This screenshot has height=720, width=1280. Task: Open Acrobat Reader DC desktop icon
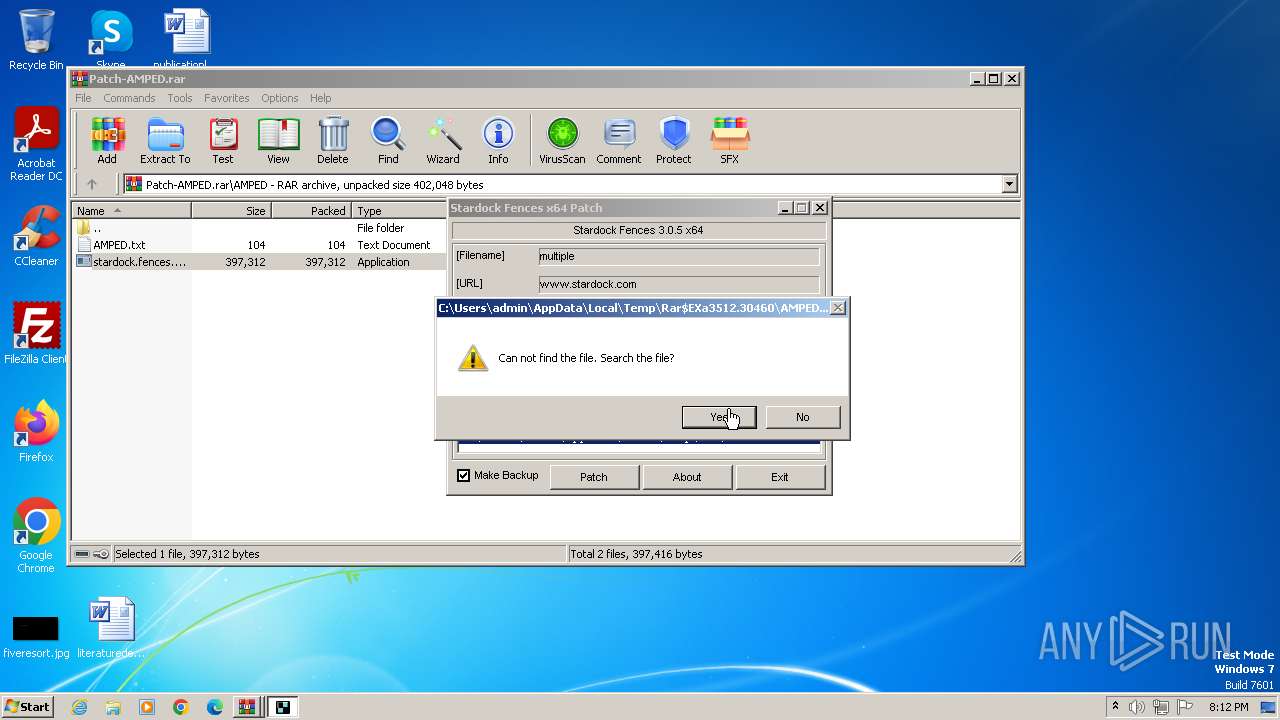[x=36, y=145]
